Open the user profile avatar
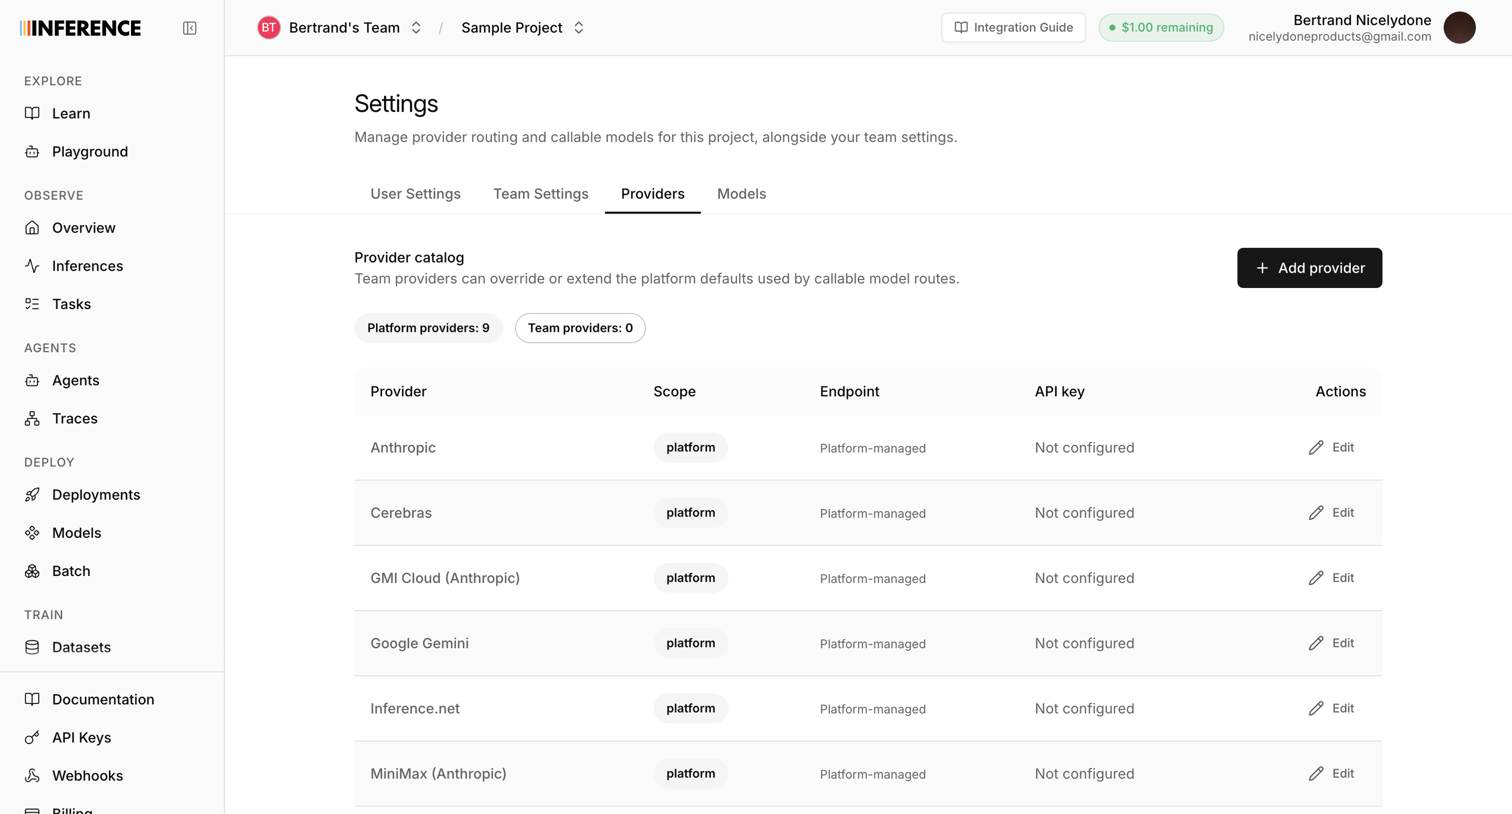 [x=1460, y=28]
